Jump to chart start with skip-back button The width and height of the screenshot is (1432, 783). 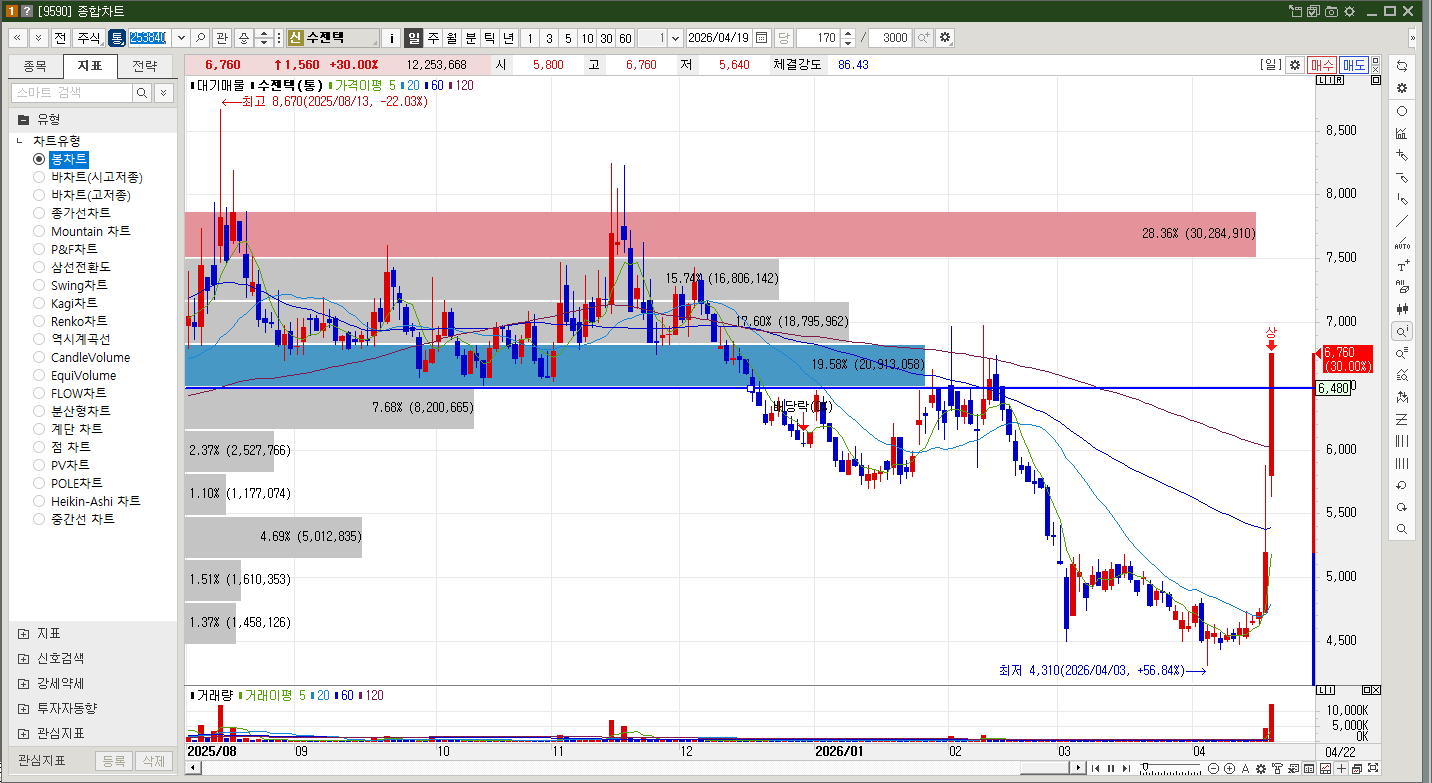tap(1096, 769)
